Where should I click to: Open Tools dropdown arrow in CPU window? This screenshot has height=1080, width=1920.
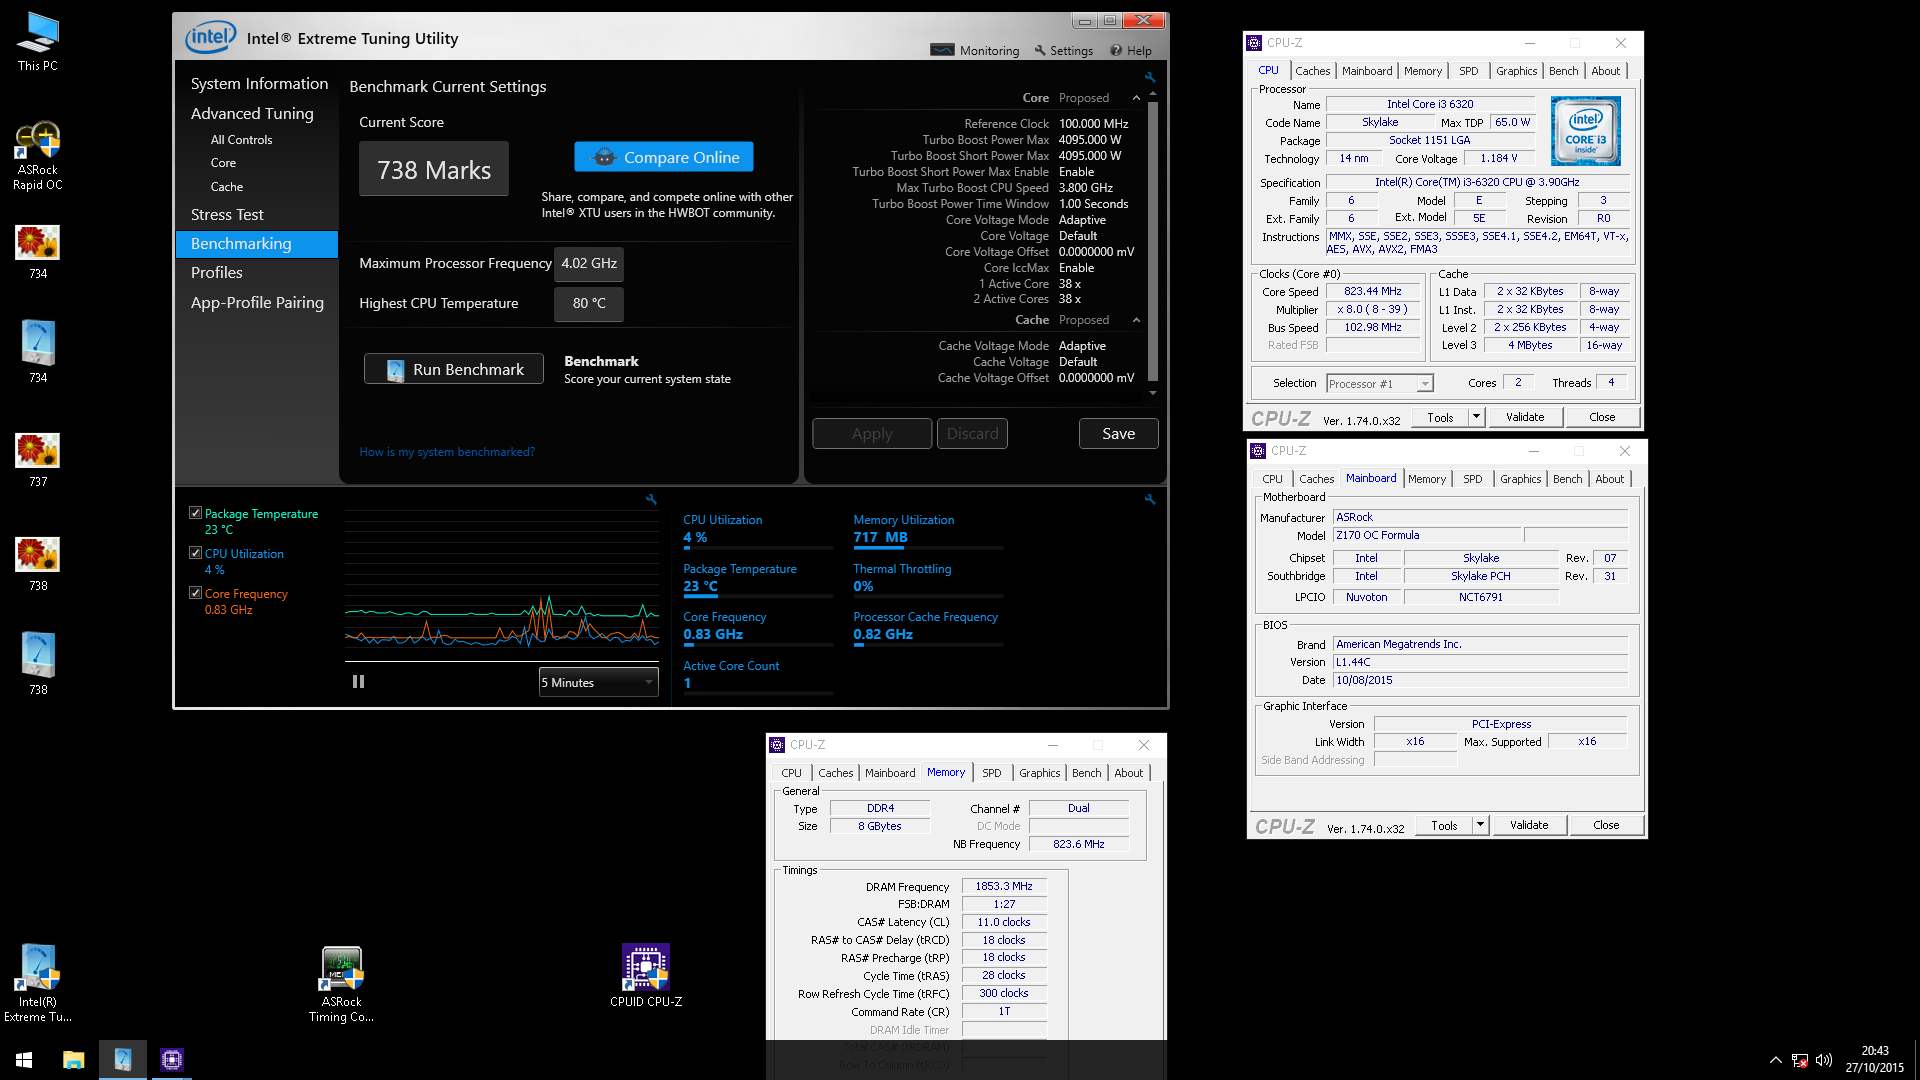coord(1476,417)
